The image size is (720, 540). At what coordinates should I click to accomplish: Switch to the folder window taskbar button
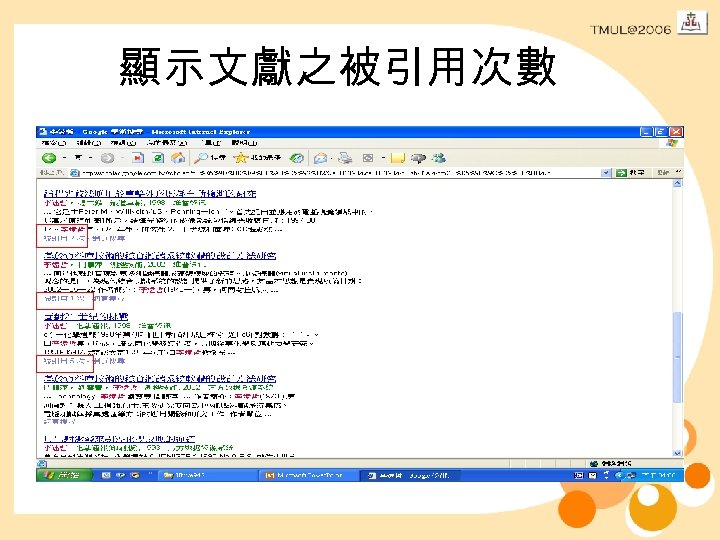tap(208, 475)
